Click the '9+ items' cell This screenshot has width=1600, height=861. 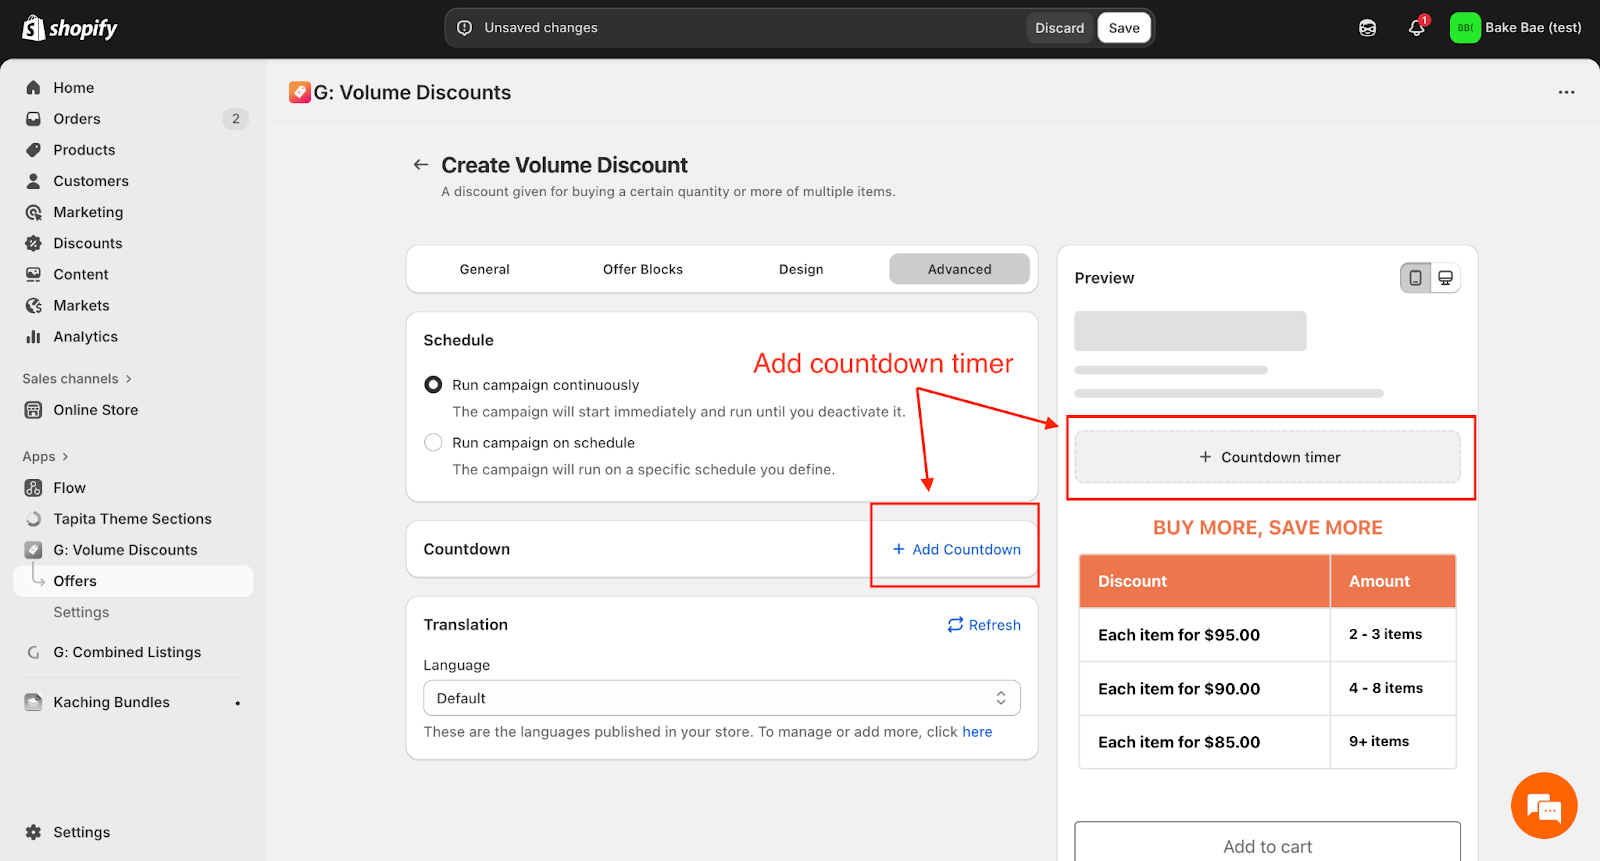[1393, 741]
